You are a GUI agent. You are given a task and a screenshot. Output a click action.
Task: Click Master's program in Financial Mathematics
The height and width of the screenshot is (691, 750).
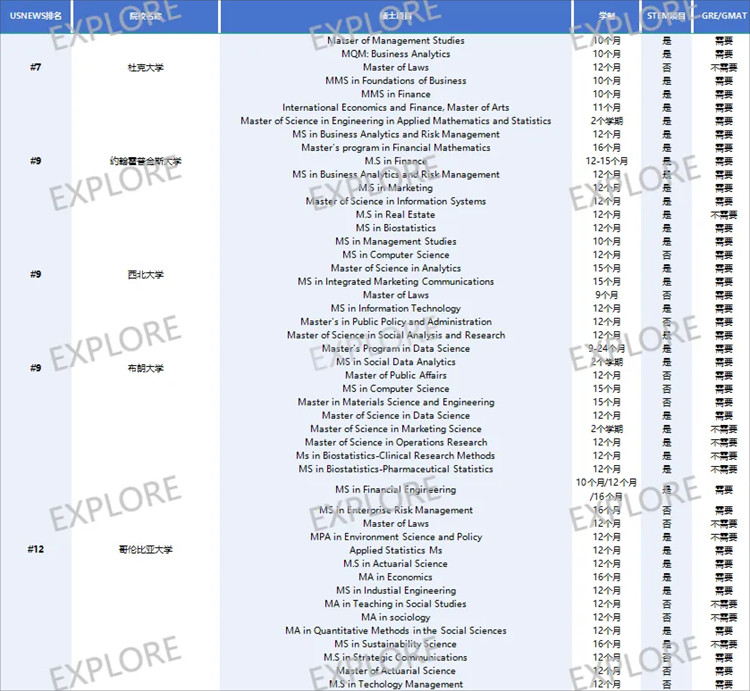click(395, 148)
